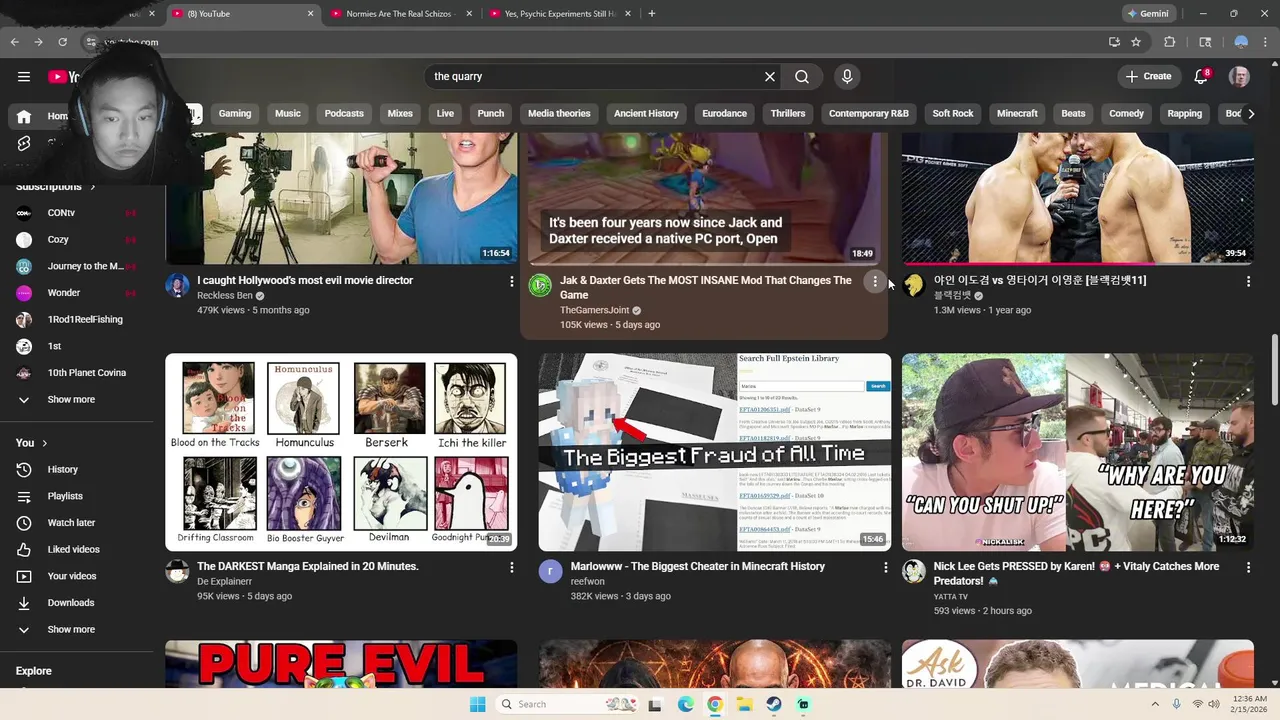Switch to Yes, Psychic Experiments browser tab
Image resolution: width=1280 pixels, height=720 pixels.
point(560,14)
